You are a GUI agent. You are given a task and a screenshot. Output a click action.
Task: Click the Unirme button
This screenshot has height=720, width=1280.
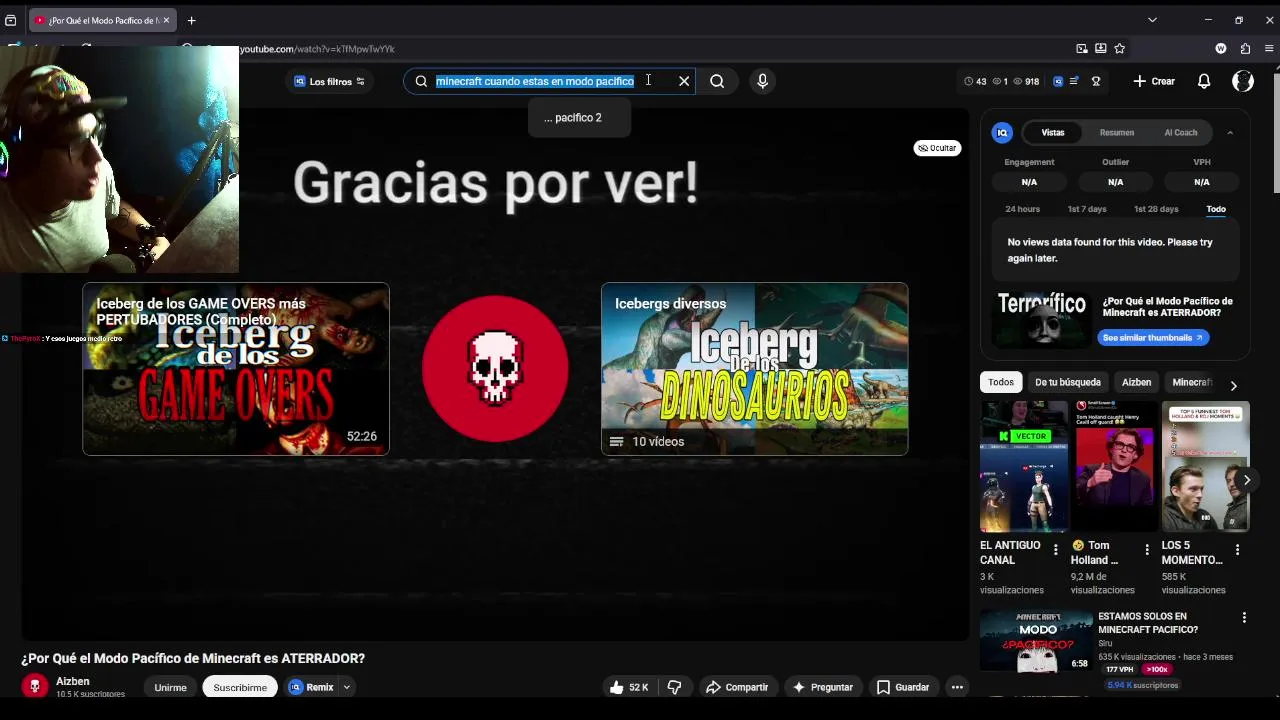click(x=170, y=687)
